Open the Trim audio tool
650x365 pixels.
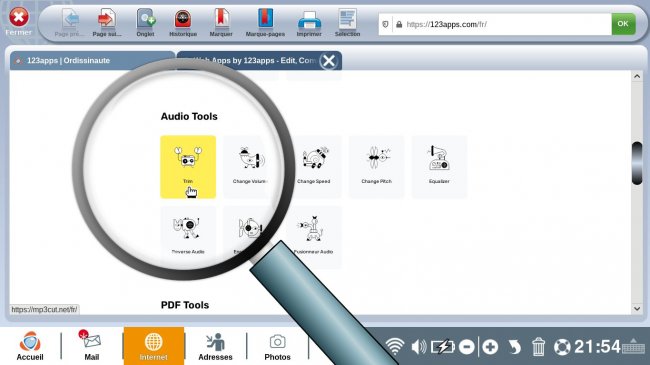pyautogui.click(x=188, y=167)
